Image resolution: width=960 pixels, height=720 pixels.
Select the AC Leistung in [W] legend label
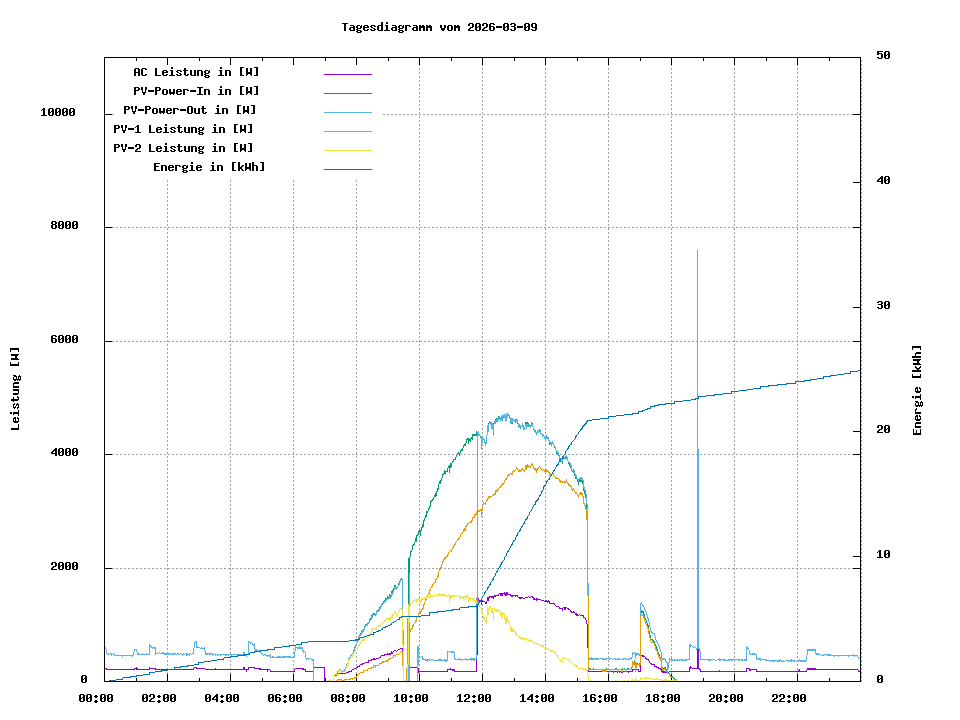pos(196,72)
